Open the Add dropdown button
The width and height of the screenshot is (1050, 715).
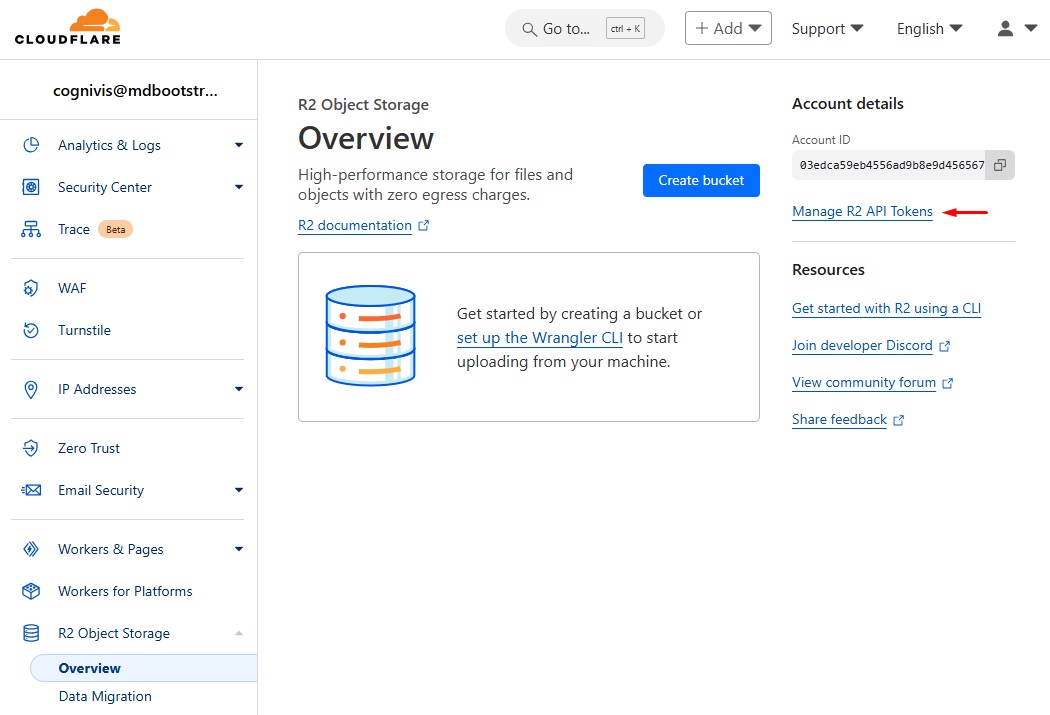pos(727,29)
